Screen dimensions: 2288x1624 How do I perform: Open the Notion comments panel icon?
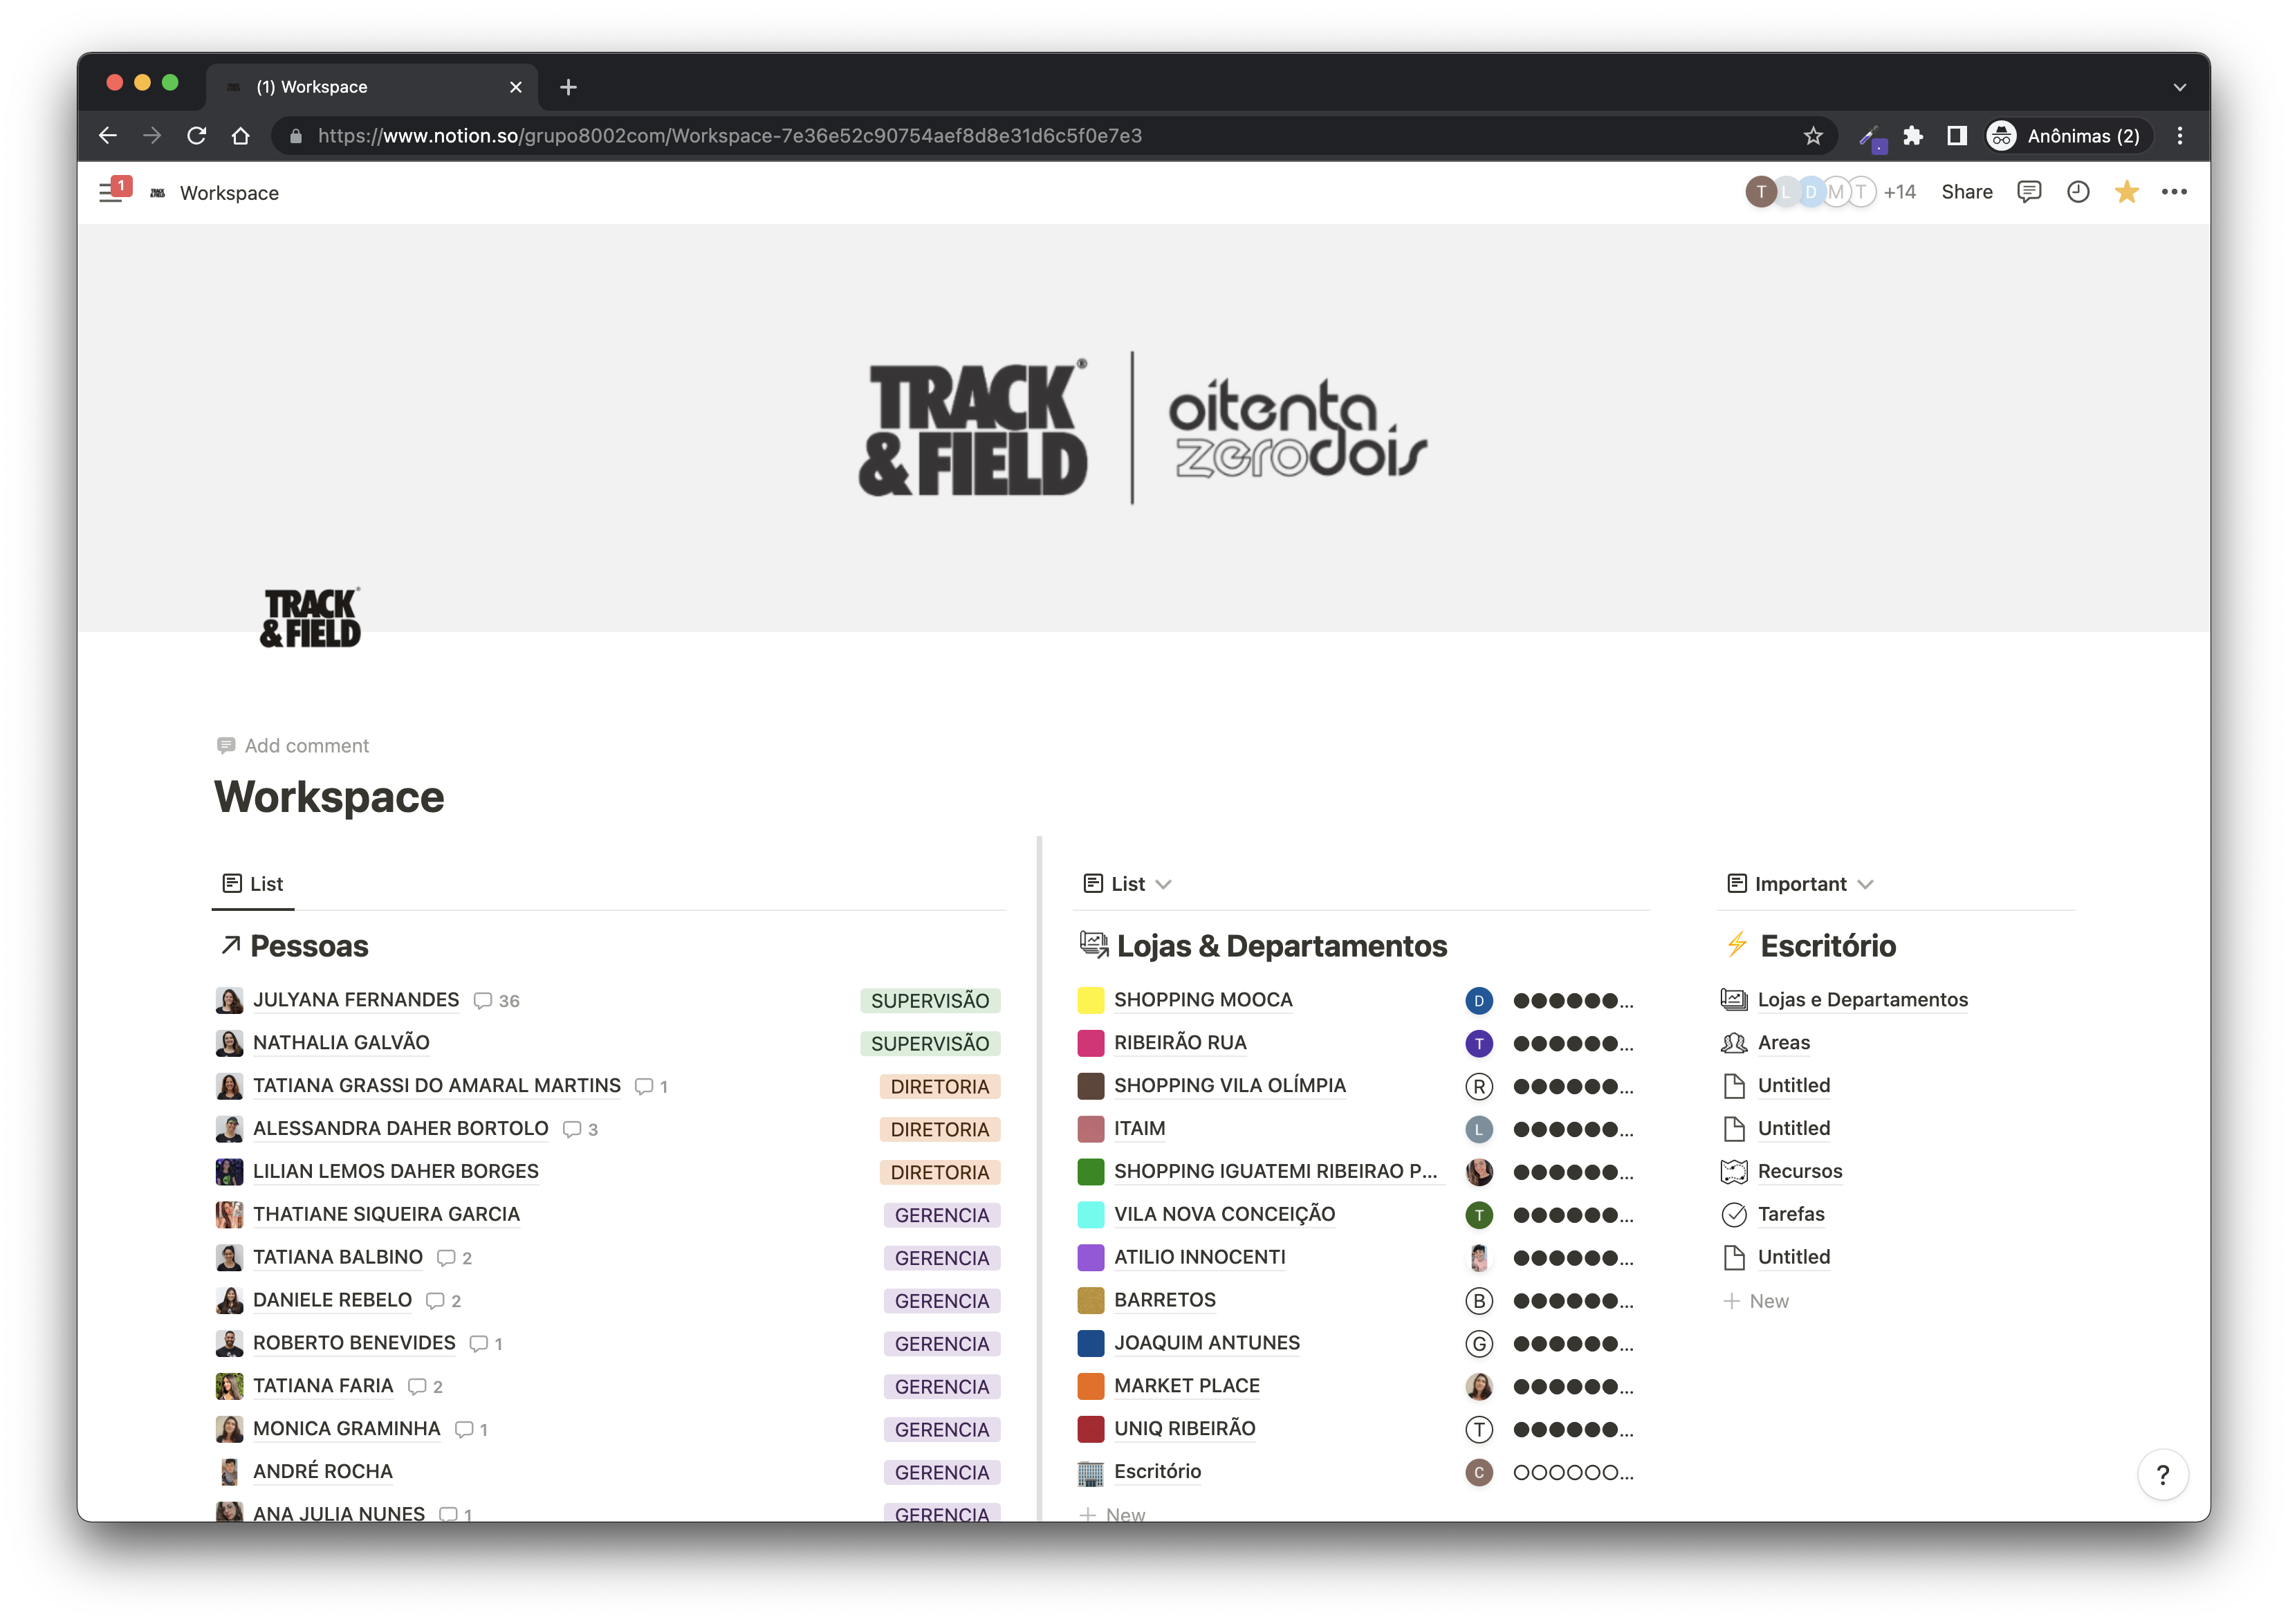pos(2029,192)
